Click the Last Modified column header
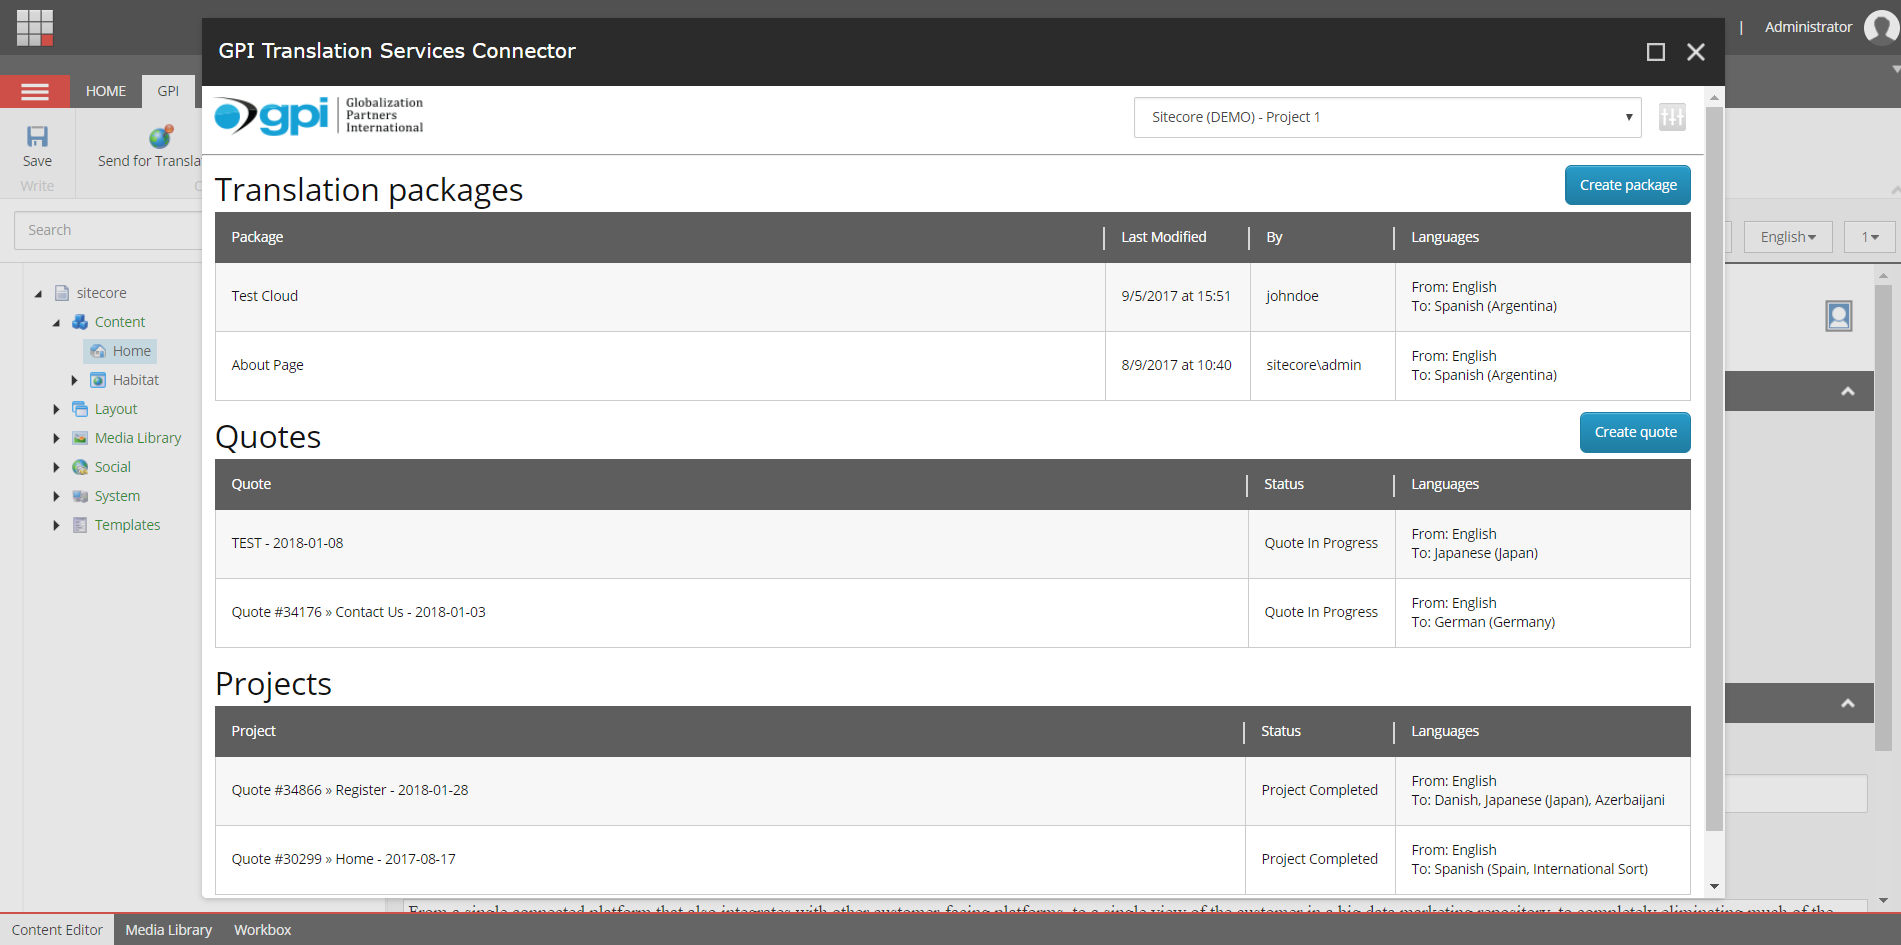The height and width of the screenshot is (945, 1901). (x=1163, y=237)
